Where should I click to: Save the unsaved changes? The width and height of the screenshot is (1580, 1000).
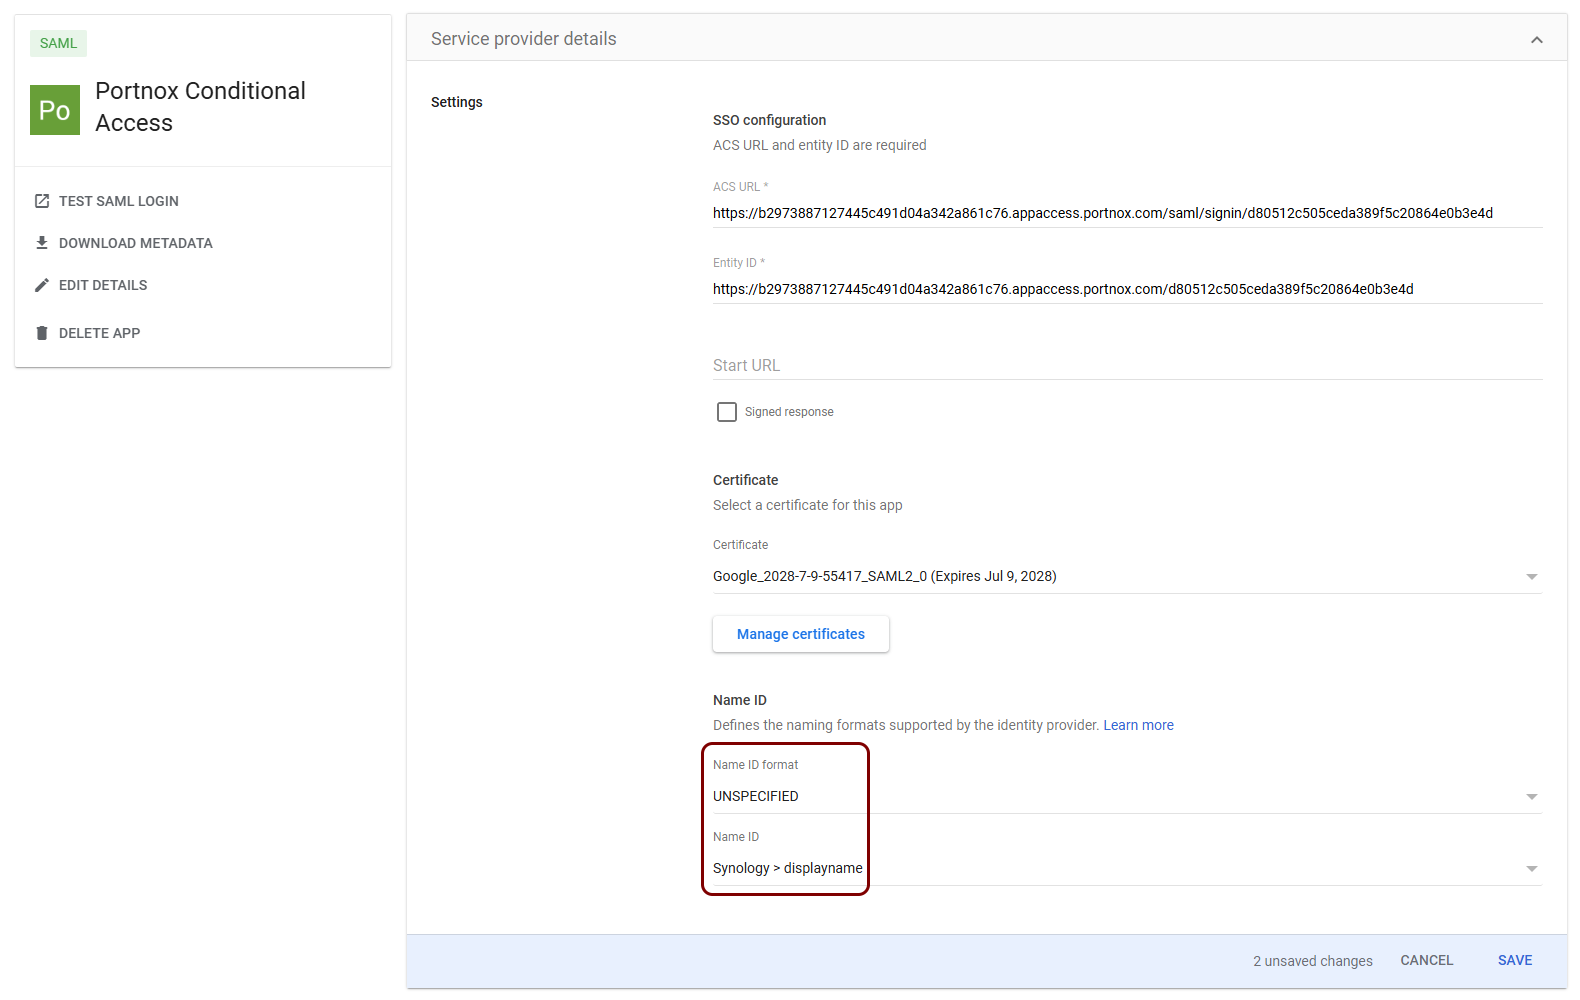pos(1514,960)
